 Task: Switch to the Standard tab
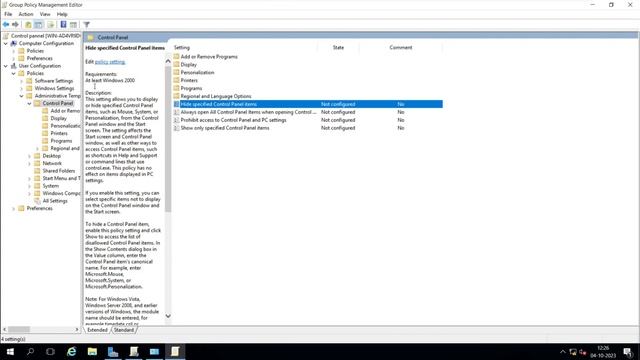(x=124, y=330)
